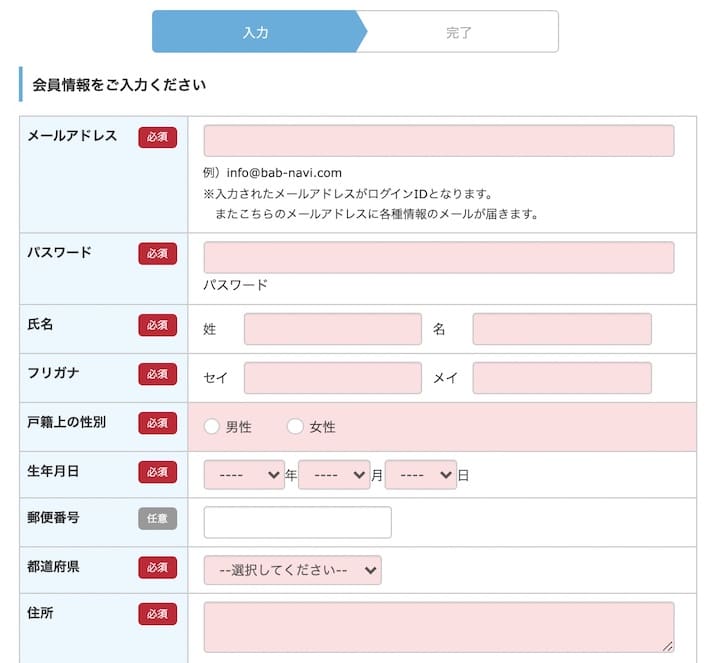Image resolution: width=720 pixels, height=663 pixels.
Task: Focus the メイ furigana field
Action: [x=561, y=378]
